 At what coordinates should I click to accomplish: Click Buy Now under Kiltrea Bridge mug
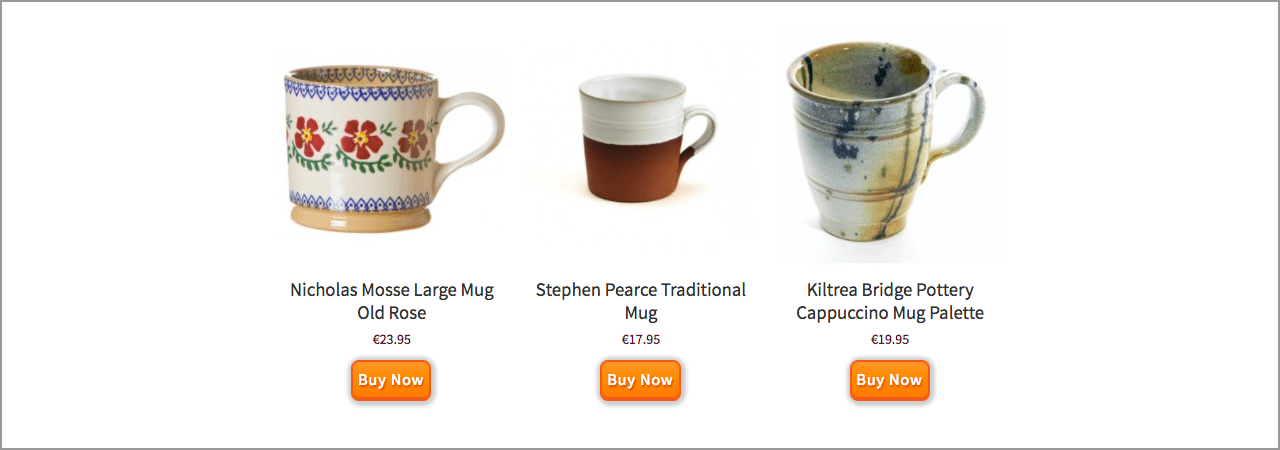pos(889,380)
